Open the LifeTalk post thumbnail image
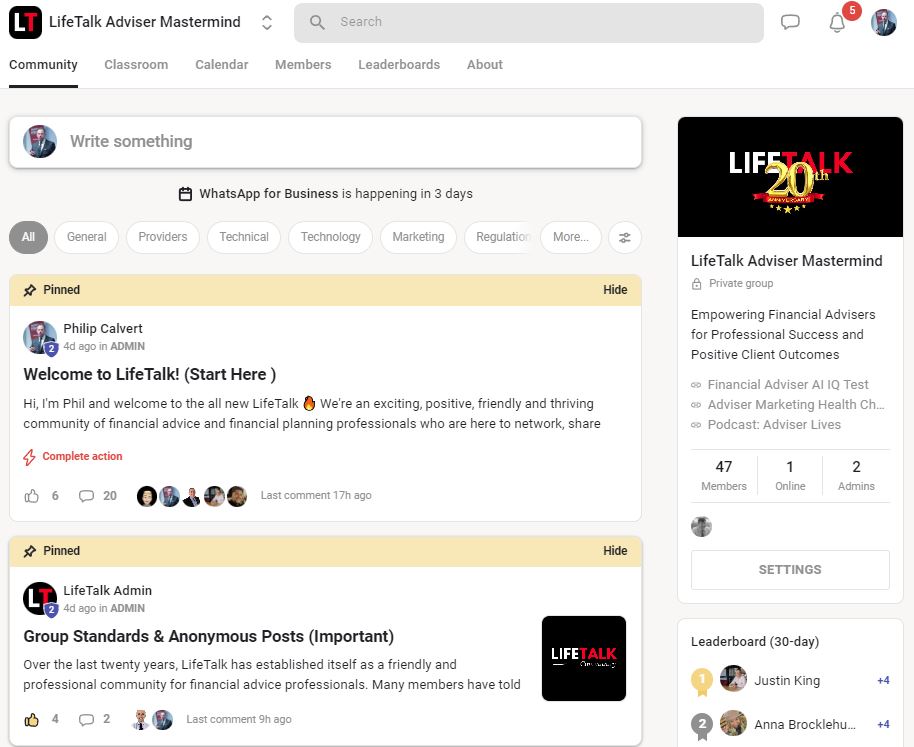Viewport: 914px width, 747px height. [584, 658]
